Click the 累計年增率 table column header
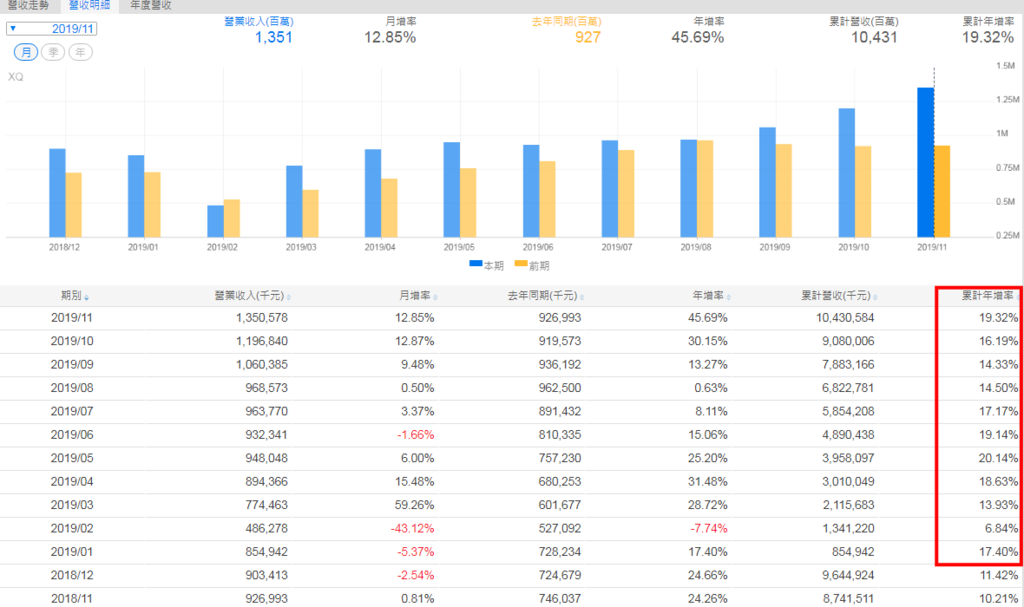The image size is (1024, 607). [x=987, y=296]
